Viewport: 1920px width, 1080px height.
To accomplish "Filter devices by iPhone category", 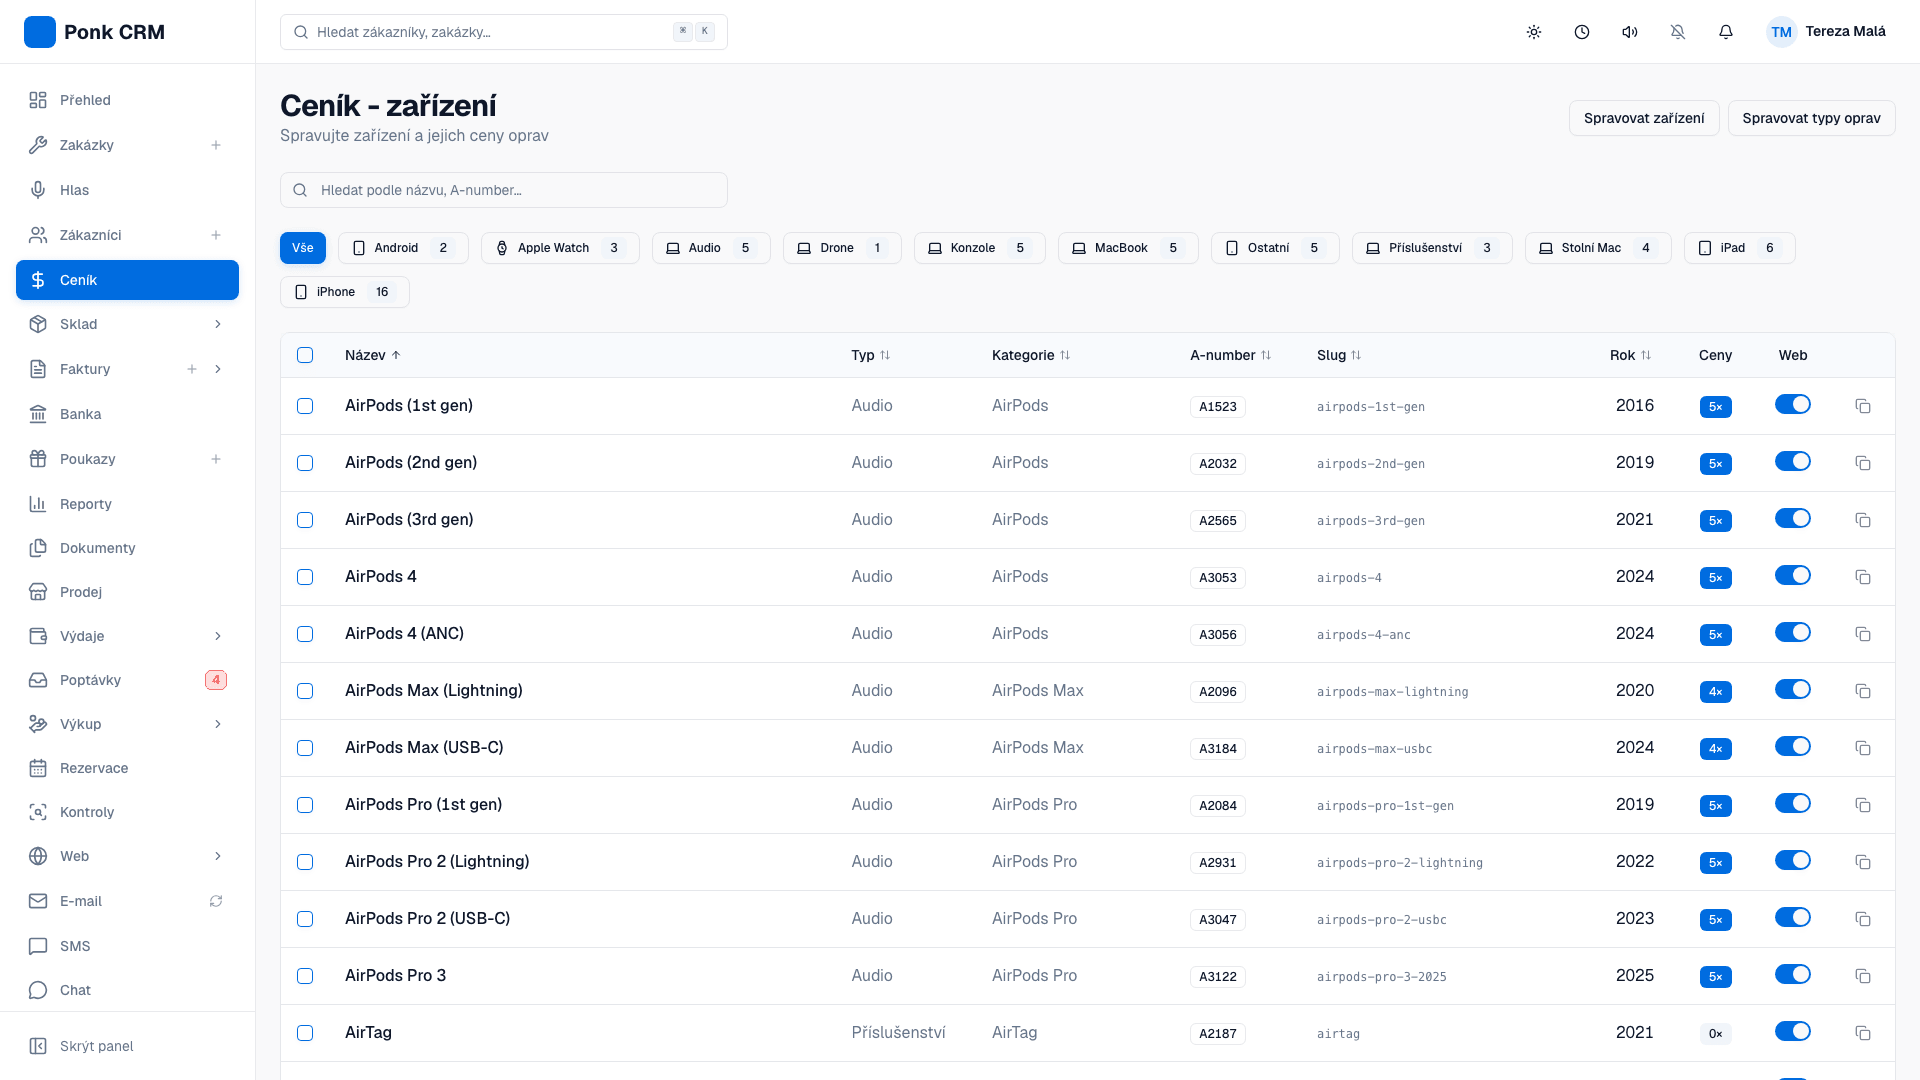I will click(x=345, y=292).
